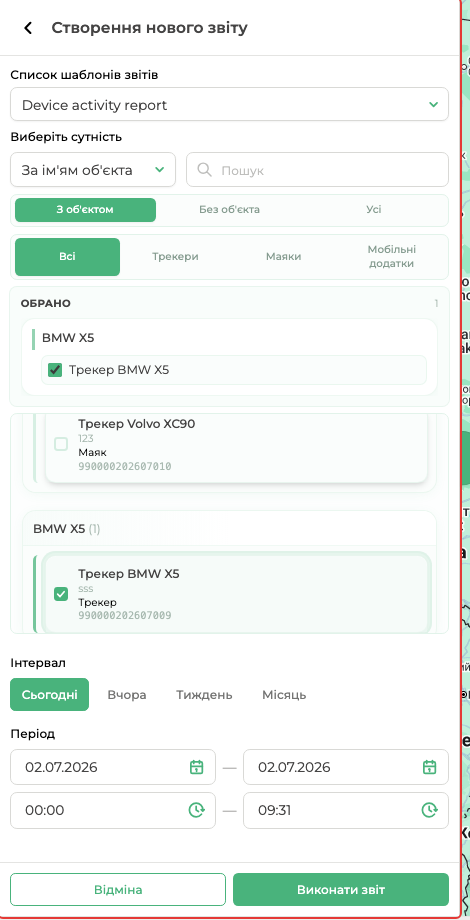The width and height of the screenshot is (470, 920).
Task: Open clock icon for start time 00:00
Action: (197, 810)
